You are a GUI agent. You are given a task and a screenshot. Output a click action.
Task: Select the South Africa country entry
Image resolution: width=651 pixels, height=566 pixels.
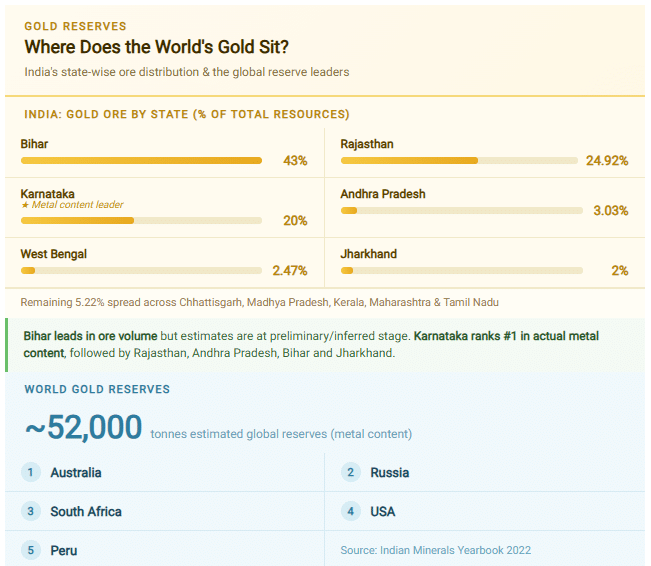pos(86,511)
